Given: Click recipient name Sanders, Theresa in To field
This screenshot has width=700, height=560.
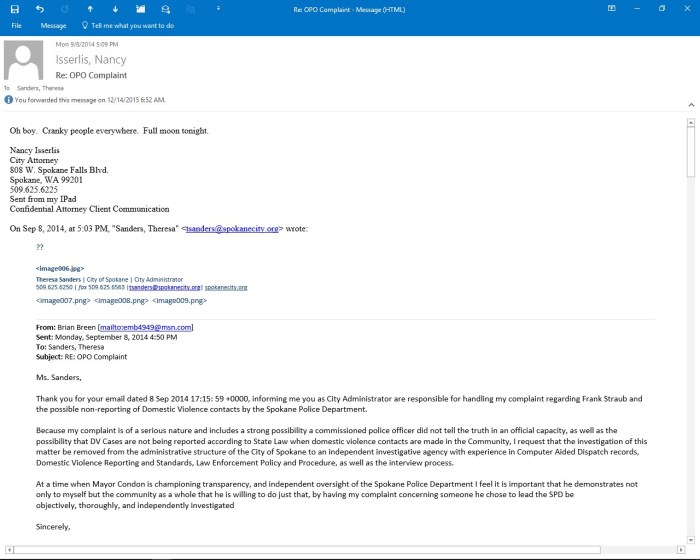Looking at the screenshot, I should 42,88.
